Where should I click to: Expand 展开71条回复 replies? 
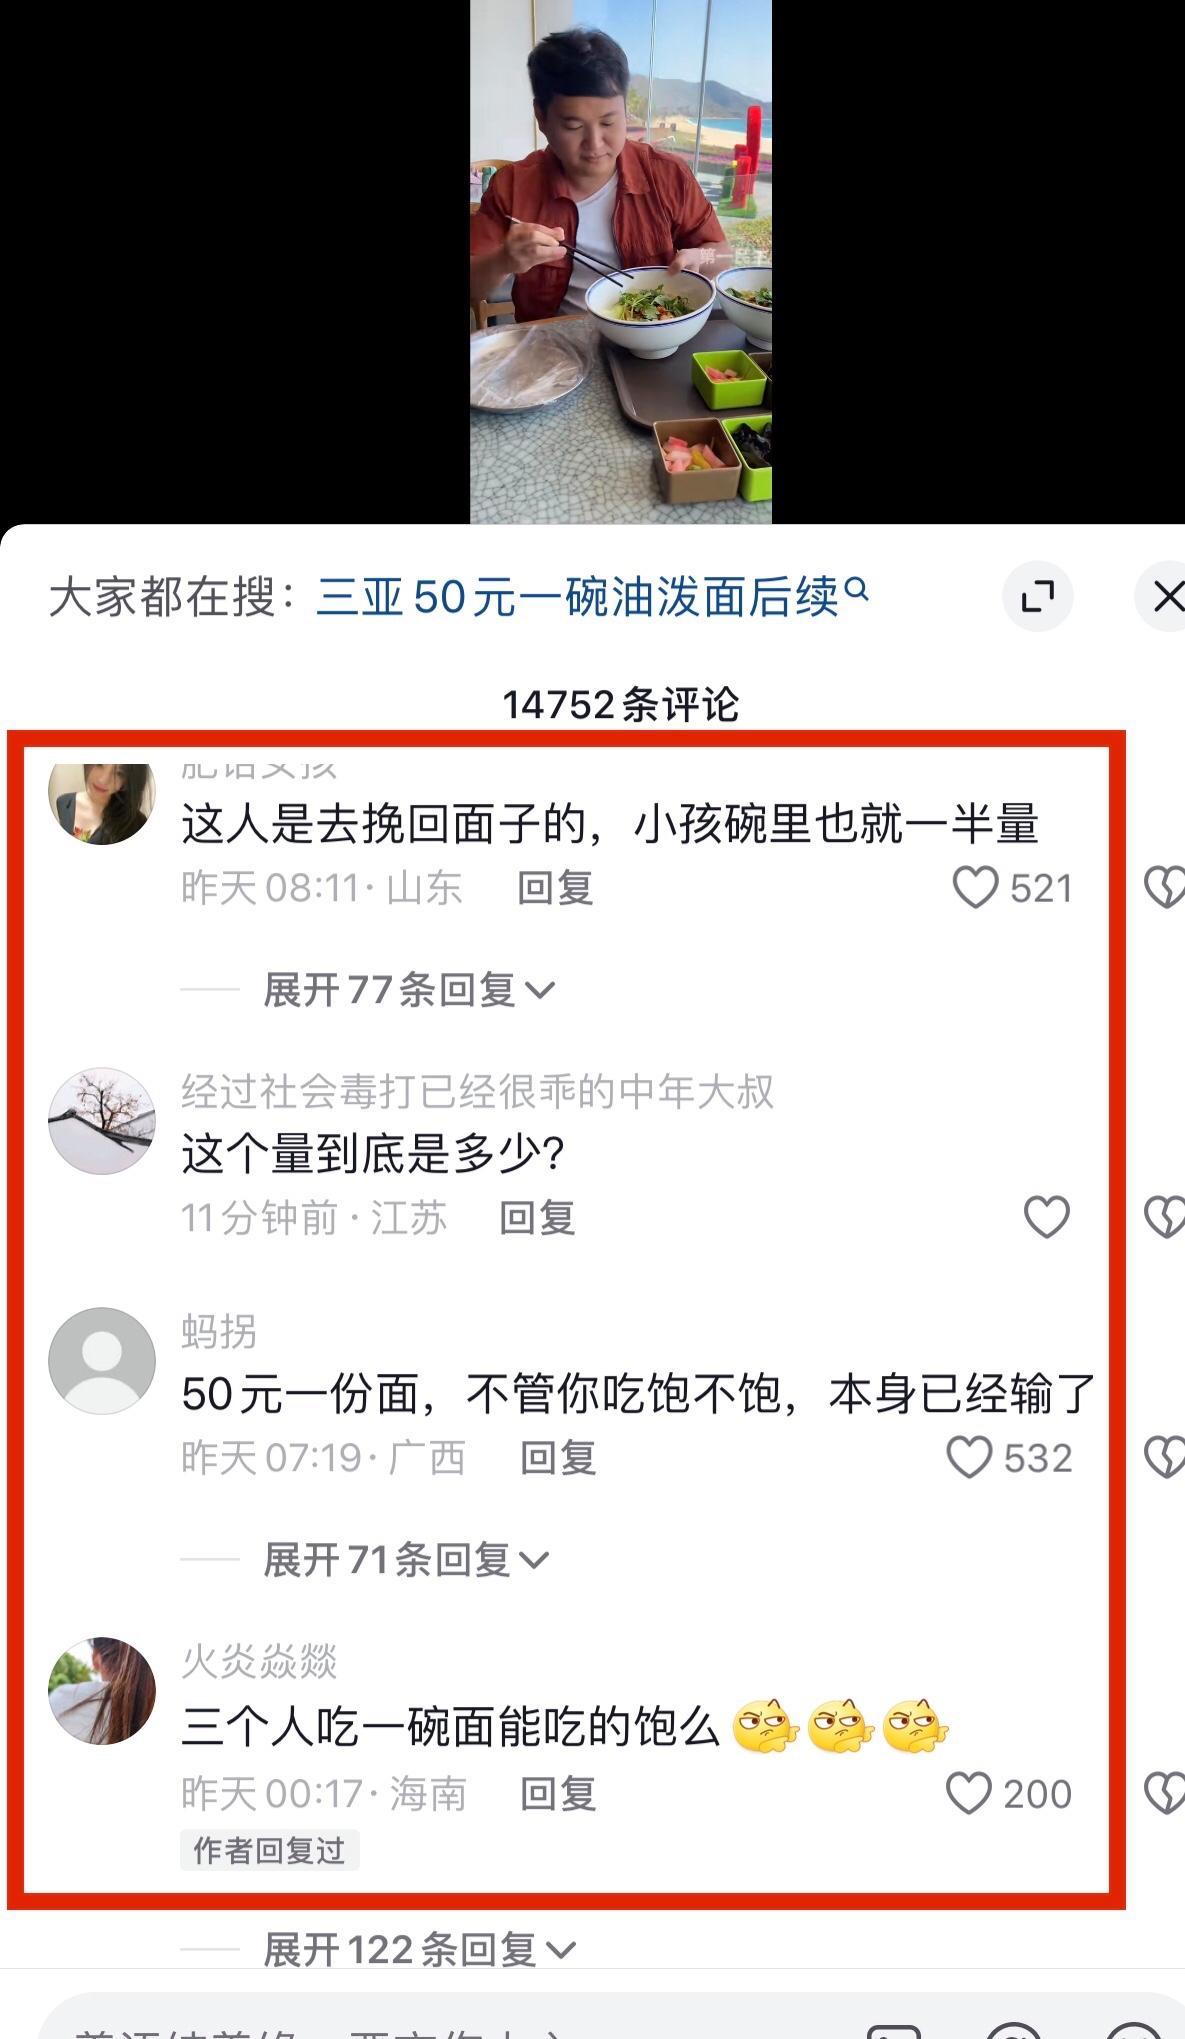pos(406,1559)
